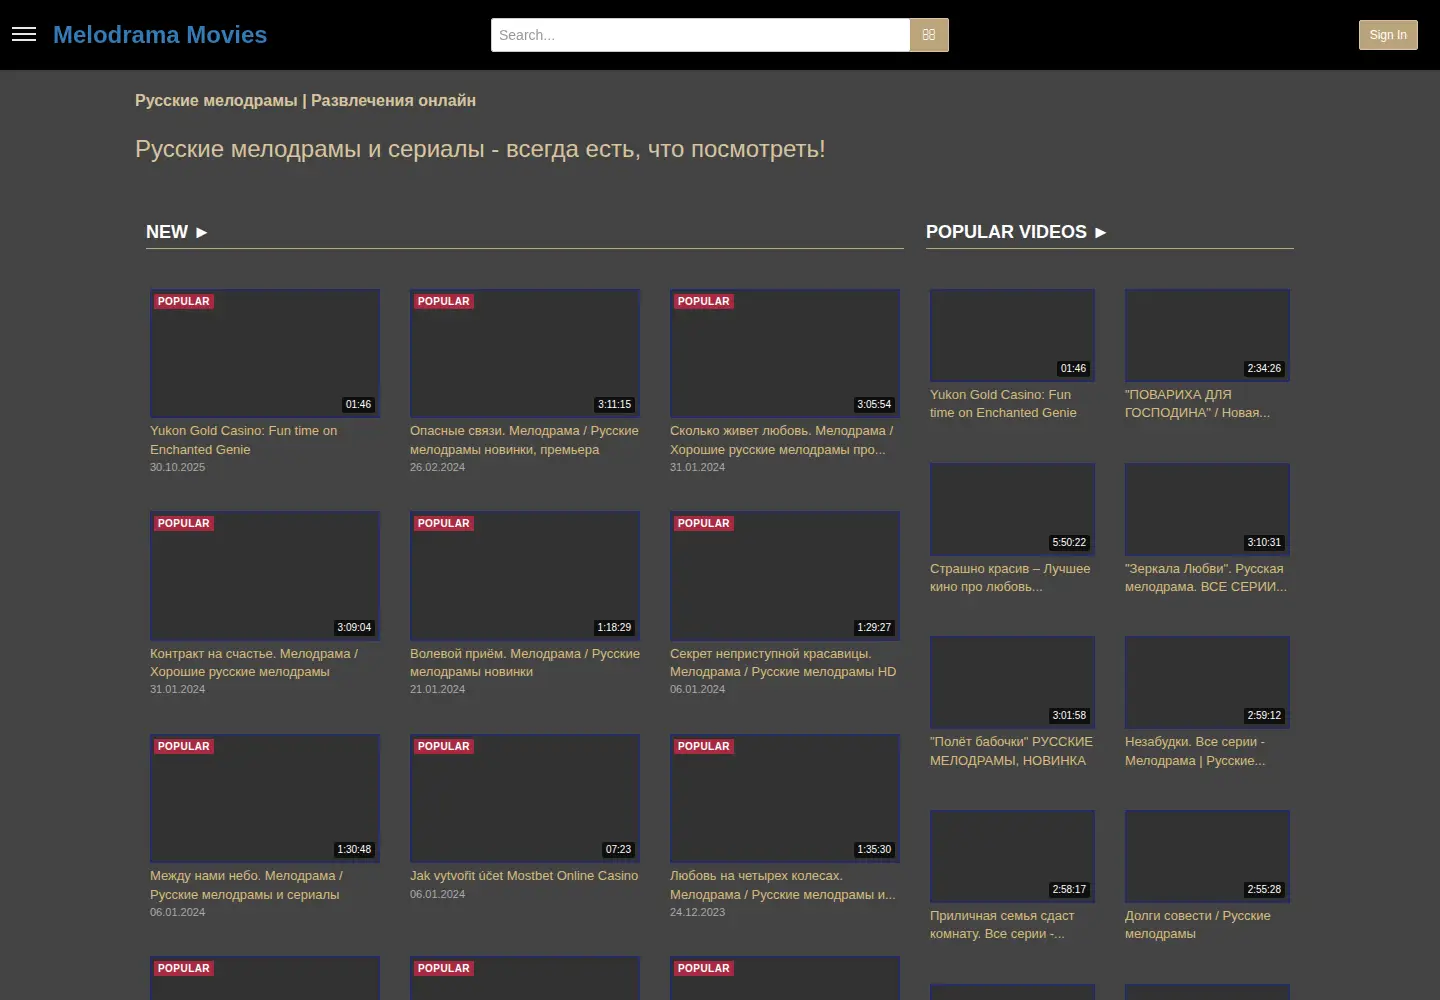Open the hamburger menu icon
This screenshot has height=1000, width=1440.
[x=24, y=35]
